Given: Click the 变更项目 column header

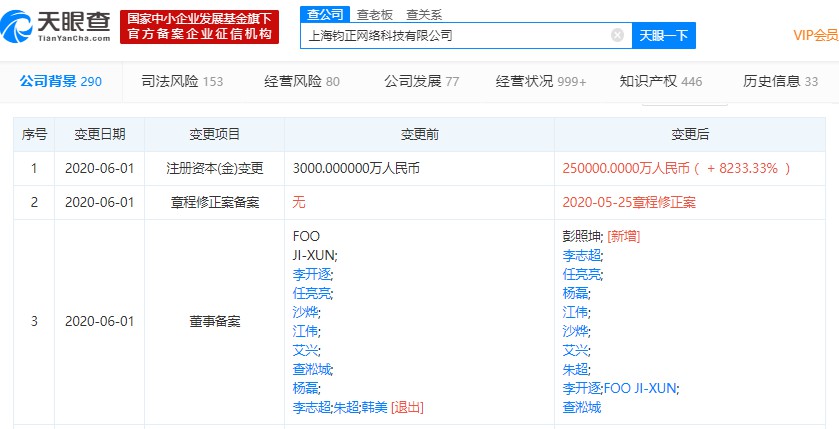Looking at the screenshot, I should pos(214,134).
